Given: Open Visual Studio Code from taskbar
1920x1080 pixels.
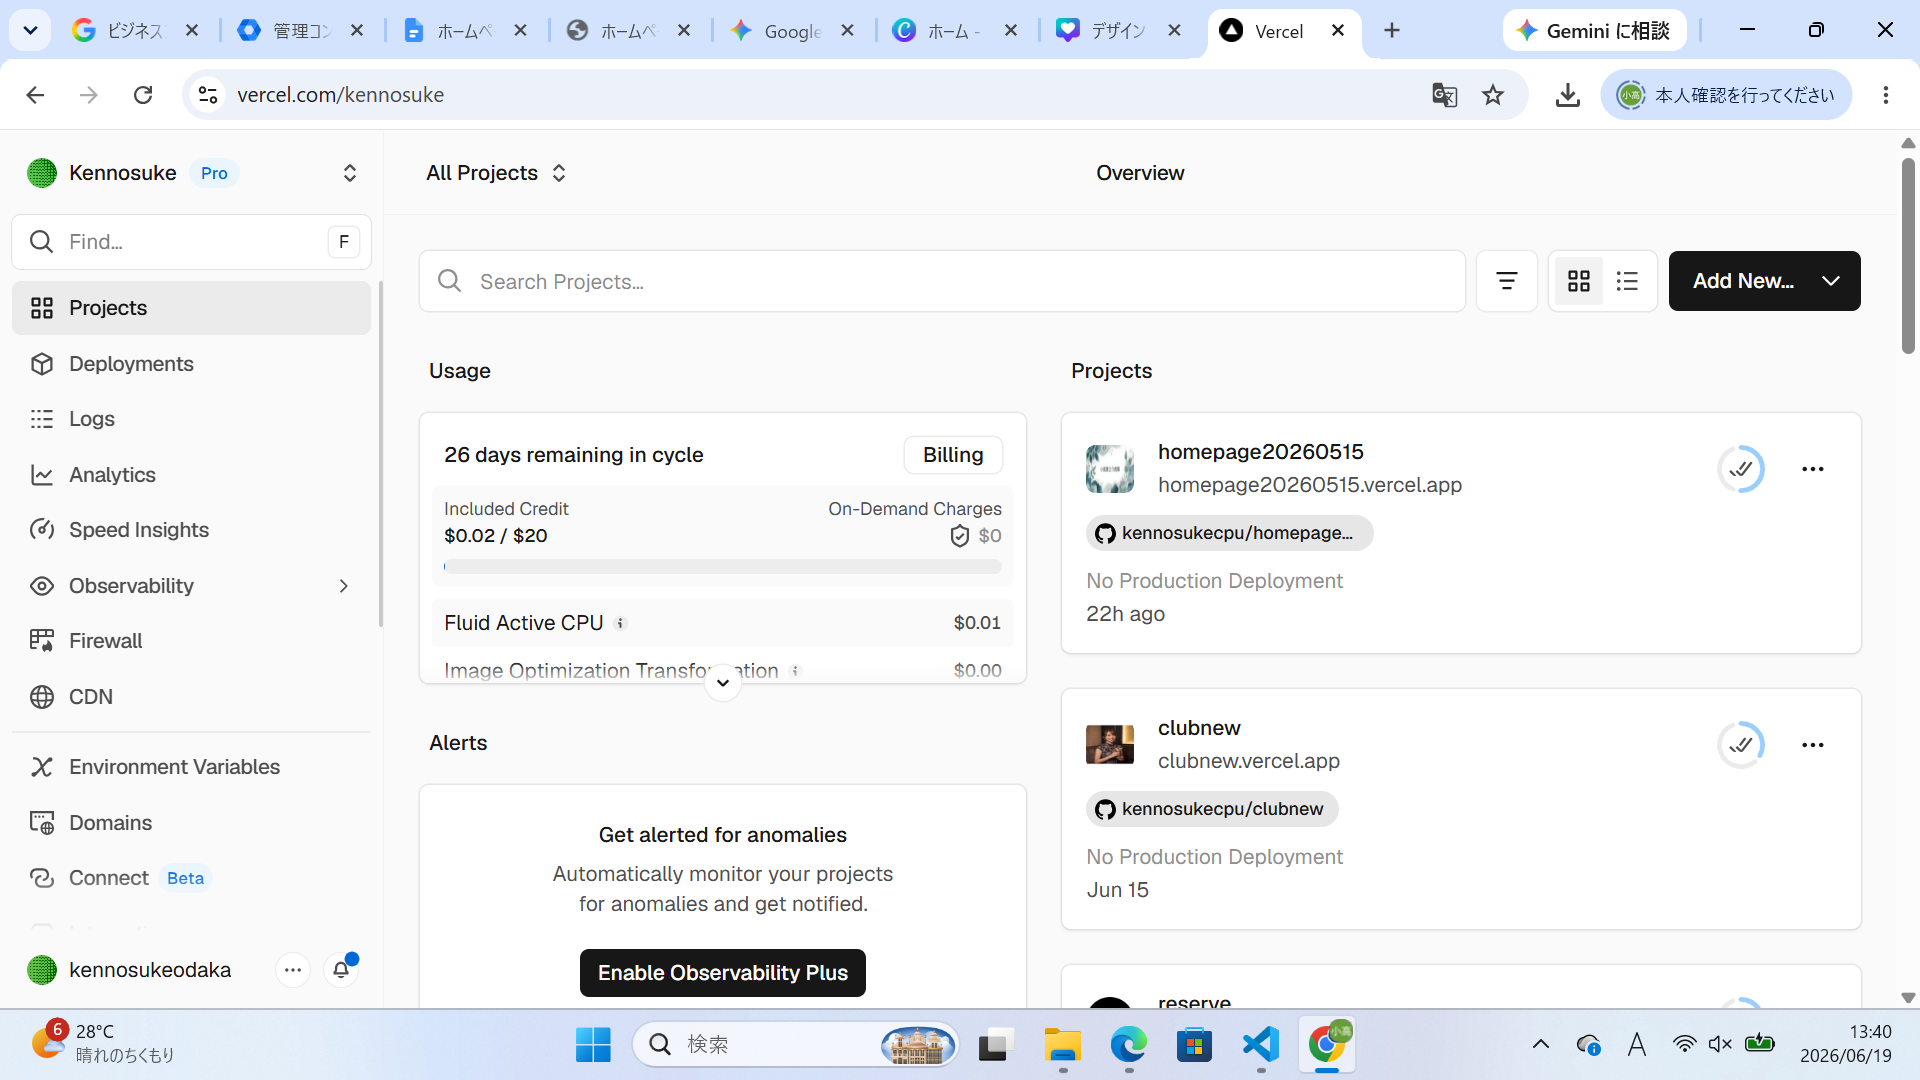Looking at the screenshot, I should click(1261, 1045).
